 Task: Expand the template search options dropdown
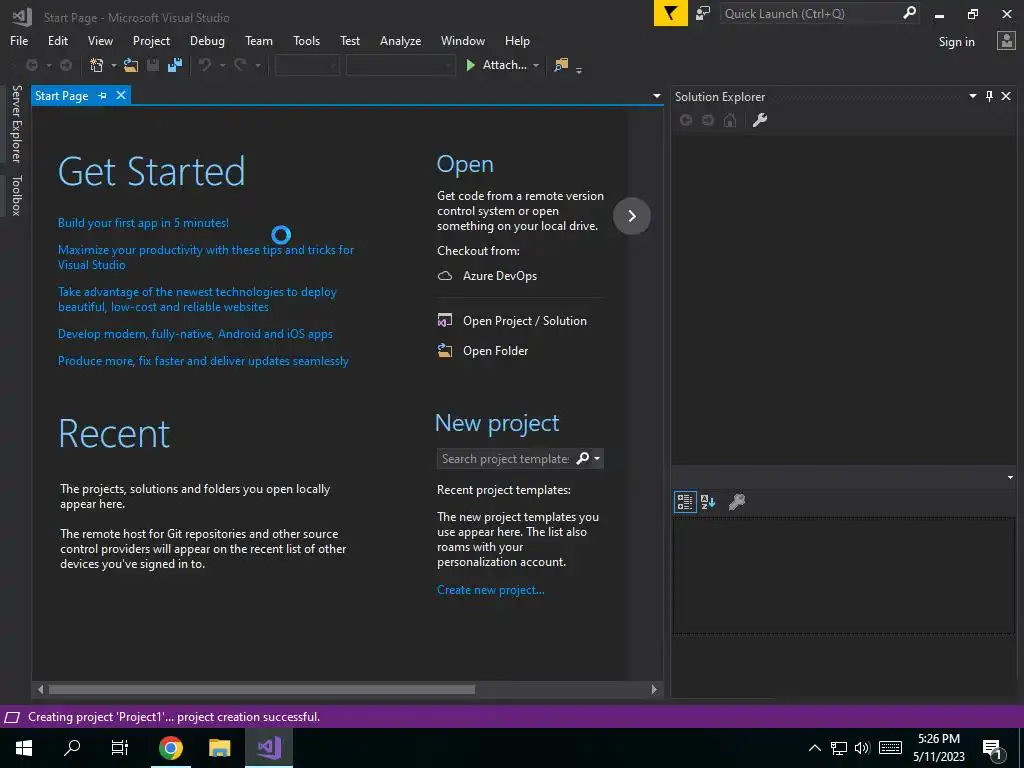pyautogui.click(x=597, y=458)
